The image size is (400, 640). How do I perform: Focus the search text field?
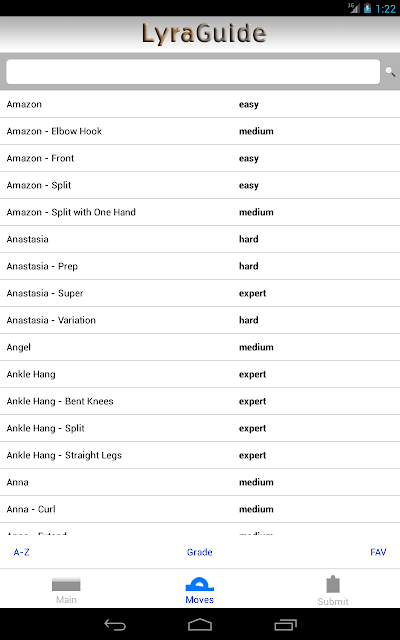[193, 72]
